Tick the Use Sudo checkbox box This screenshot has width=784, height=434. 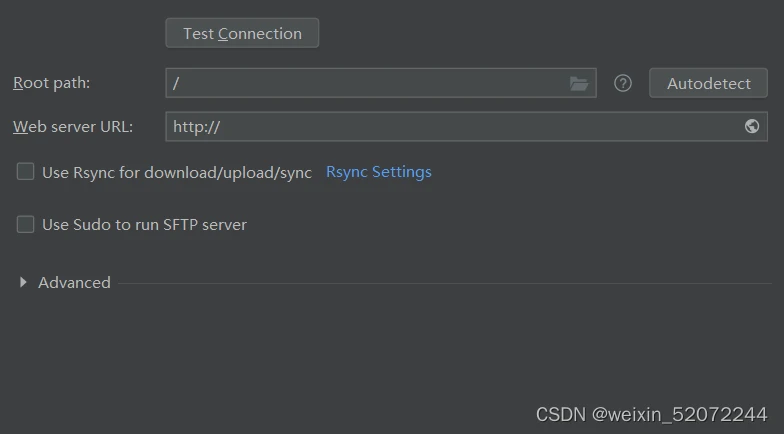(26, 224)
